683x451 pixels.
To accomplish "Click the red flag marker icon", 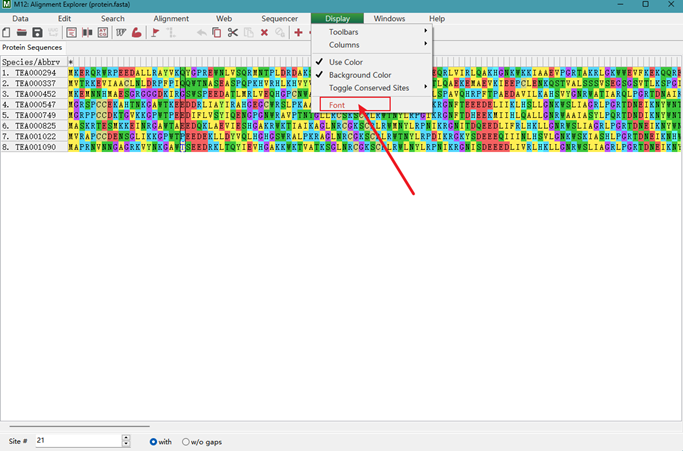I will pos(155,33).
